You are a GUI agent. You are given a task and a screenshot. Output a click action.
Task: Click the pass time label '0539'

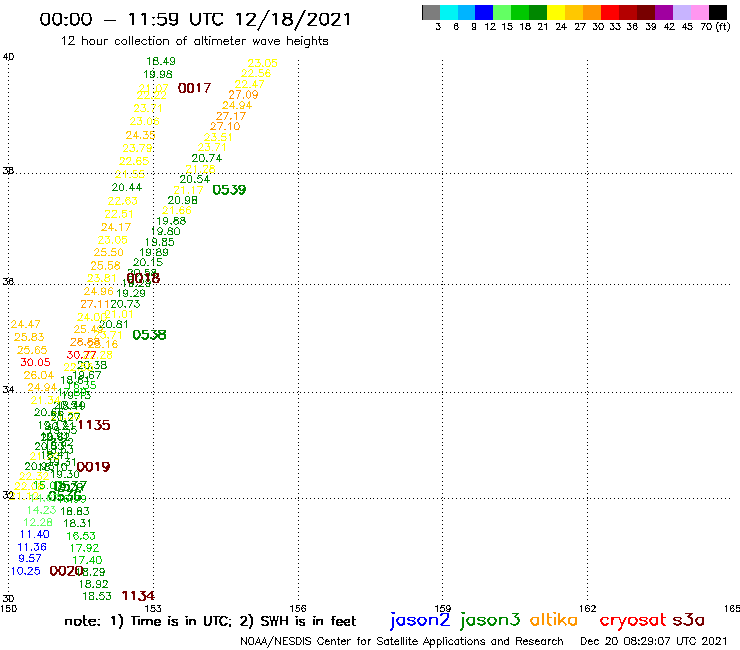click(x=229, y=190)
